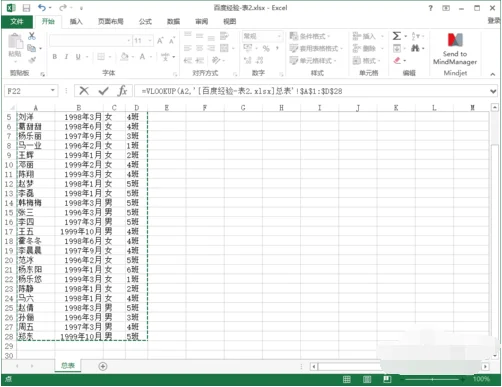
Task: Click the Orientation text angle icon
Action: (x=216, y=60)
